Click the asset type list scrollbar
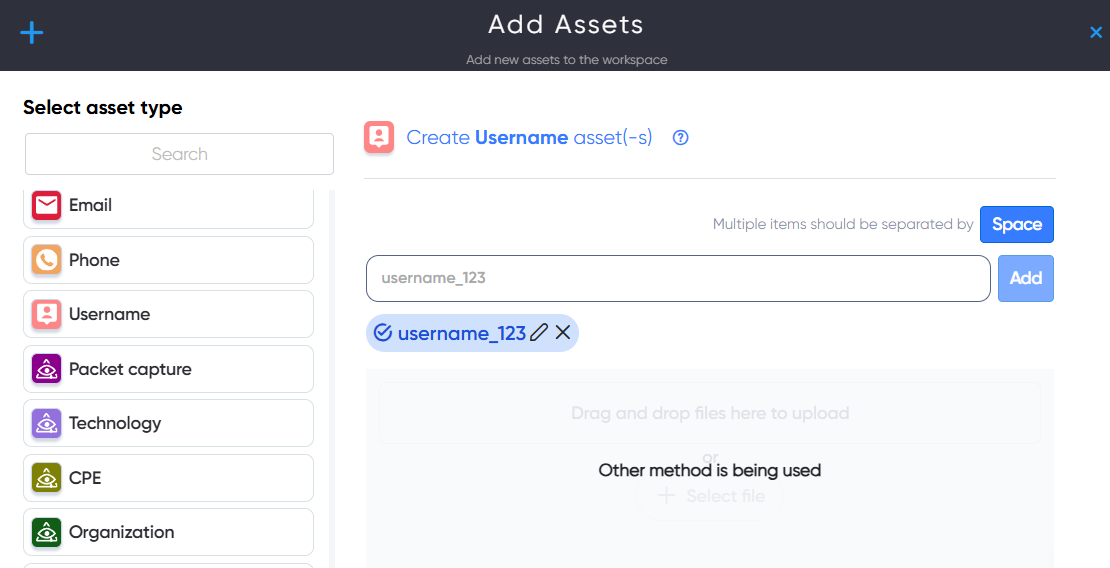Screen dimensions: 1110x568 [331, 379]
